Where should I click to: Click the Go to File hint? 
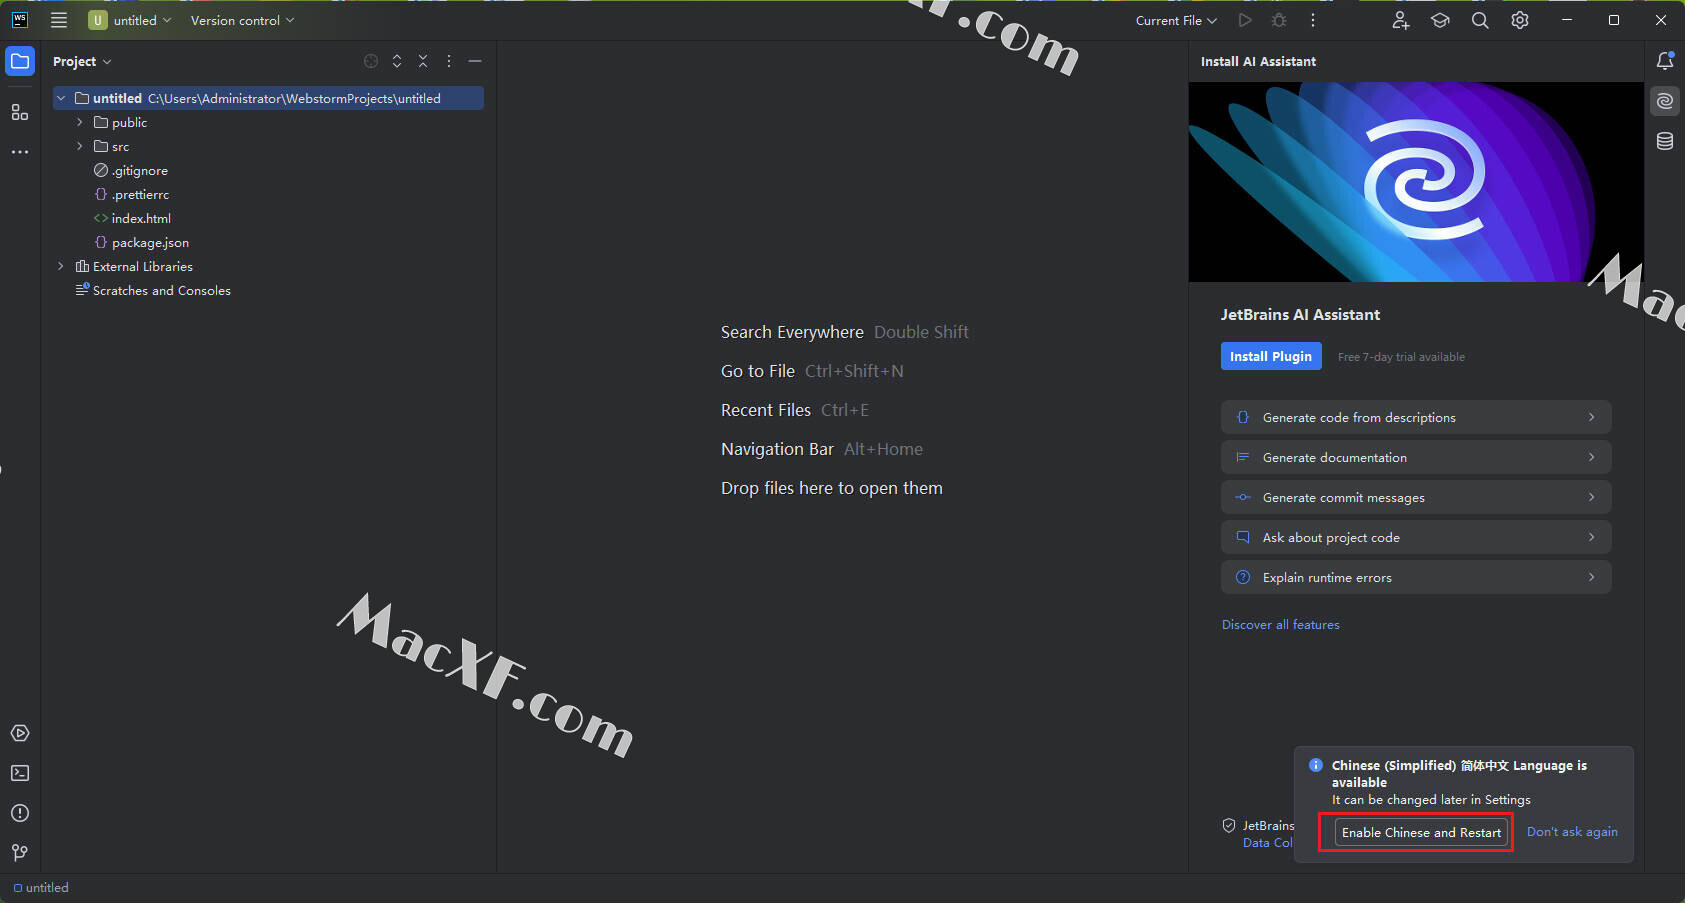pos(812,371)
